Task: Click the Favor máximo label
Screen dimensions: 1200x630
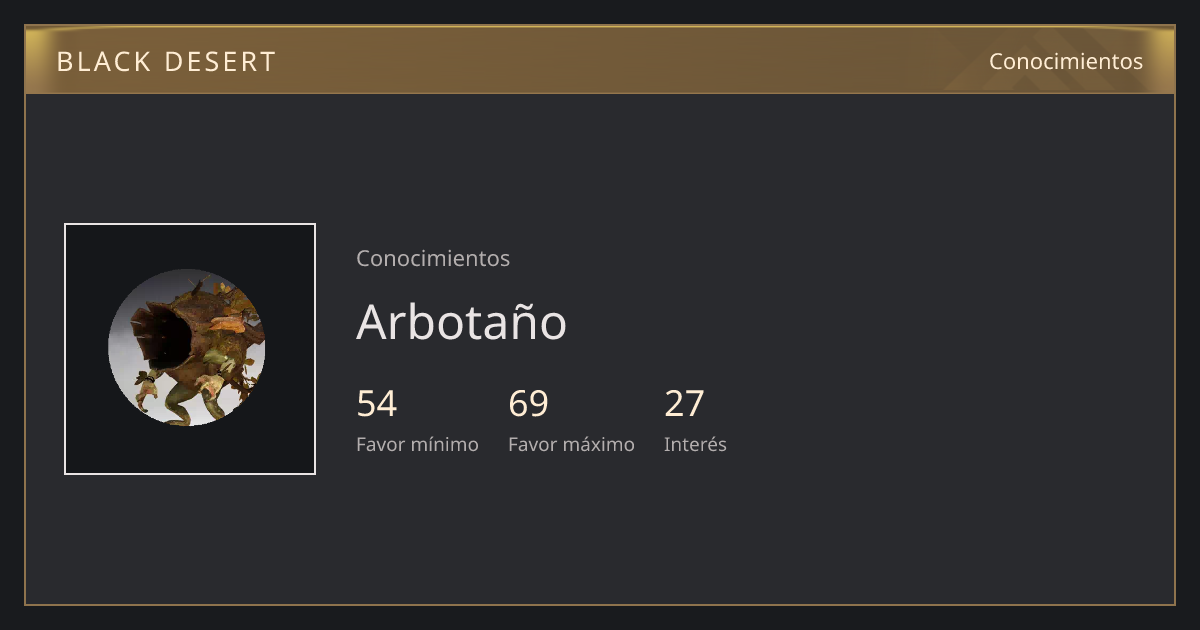Action: pyautogui.click(x=571, y=444)
